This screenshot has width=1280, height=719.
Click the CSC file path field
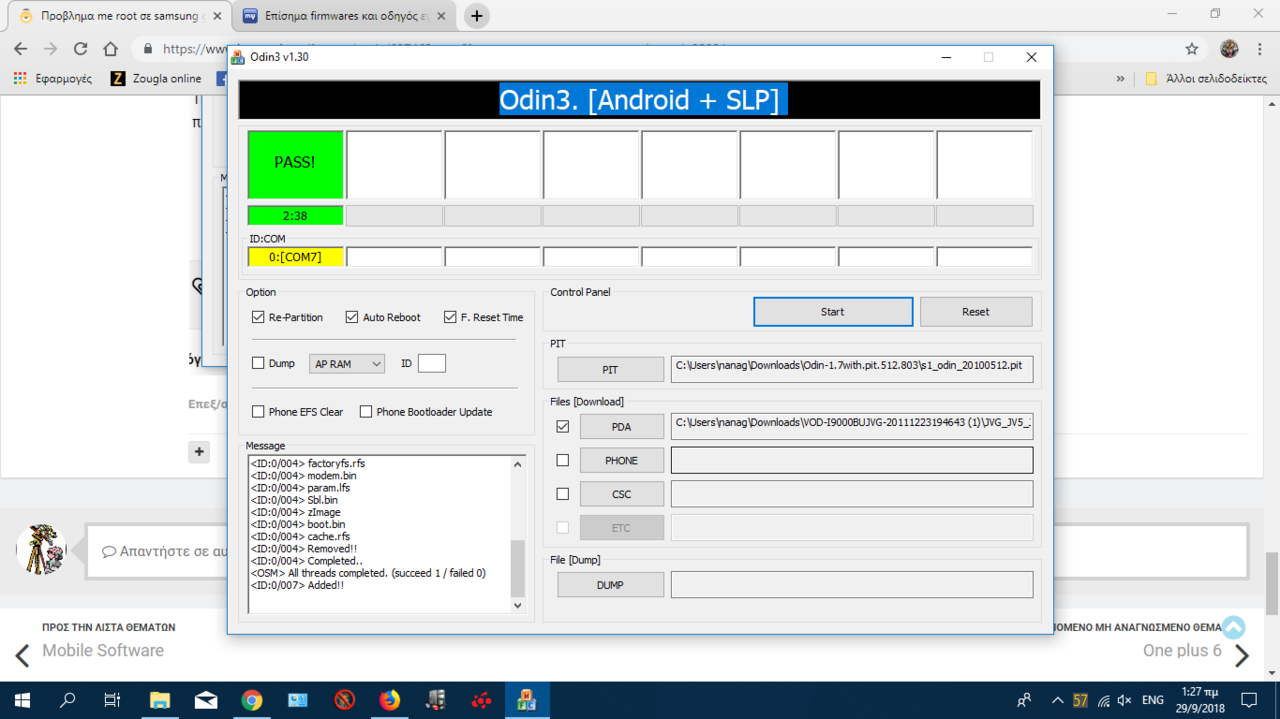(852, 494)
